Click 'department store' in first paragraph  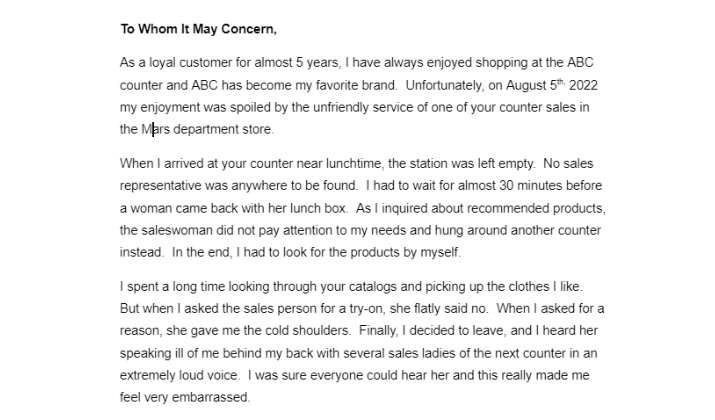tap(223, 130)
